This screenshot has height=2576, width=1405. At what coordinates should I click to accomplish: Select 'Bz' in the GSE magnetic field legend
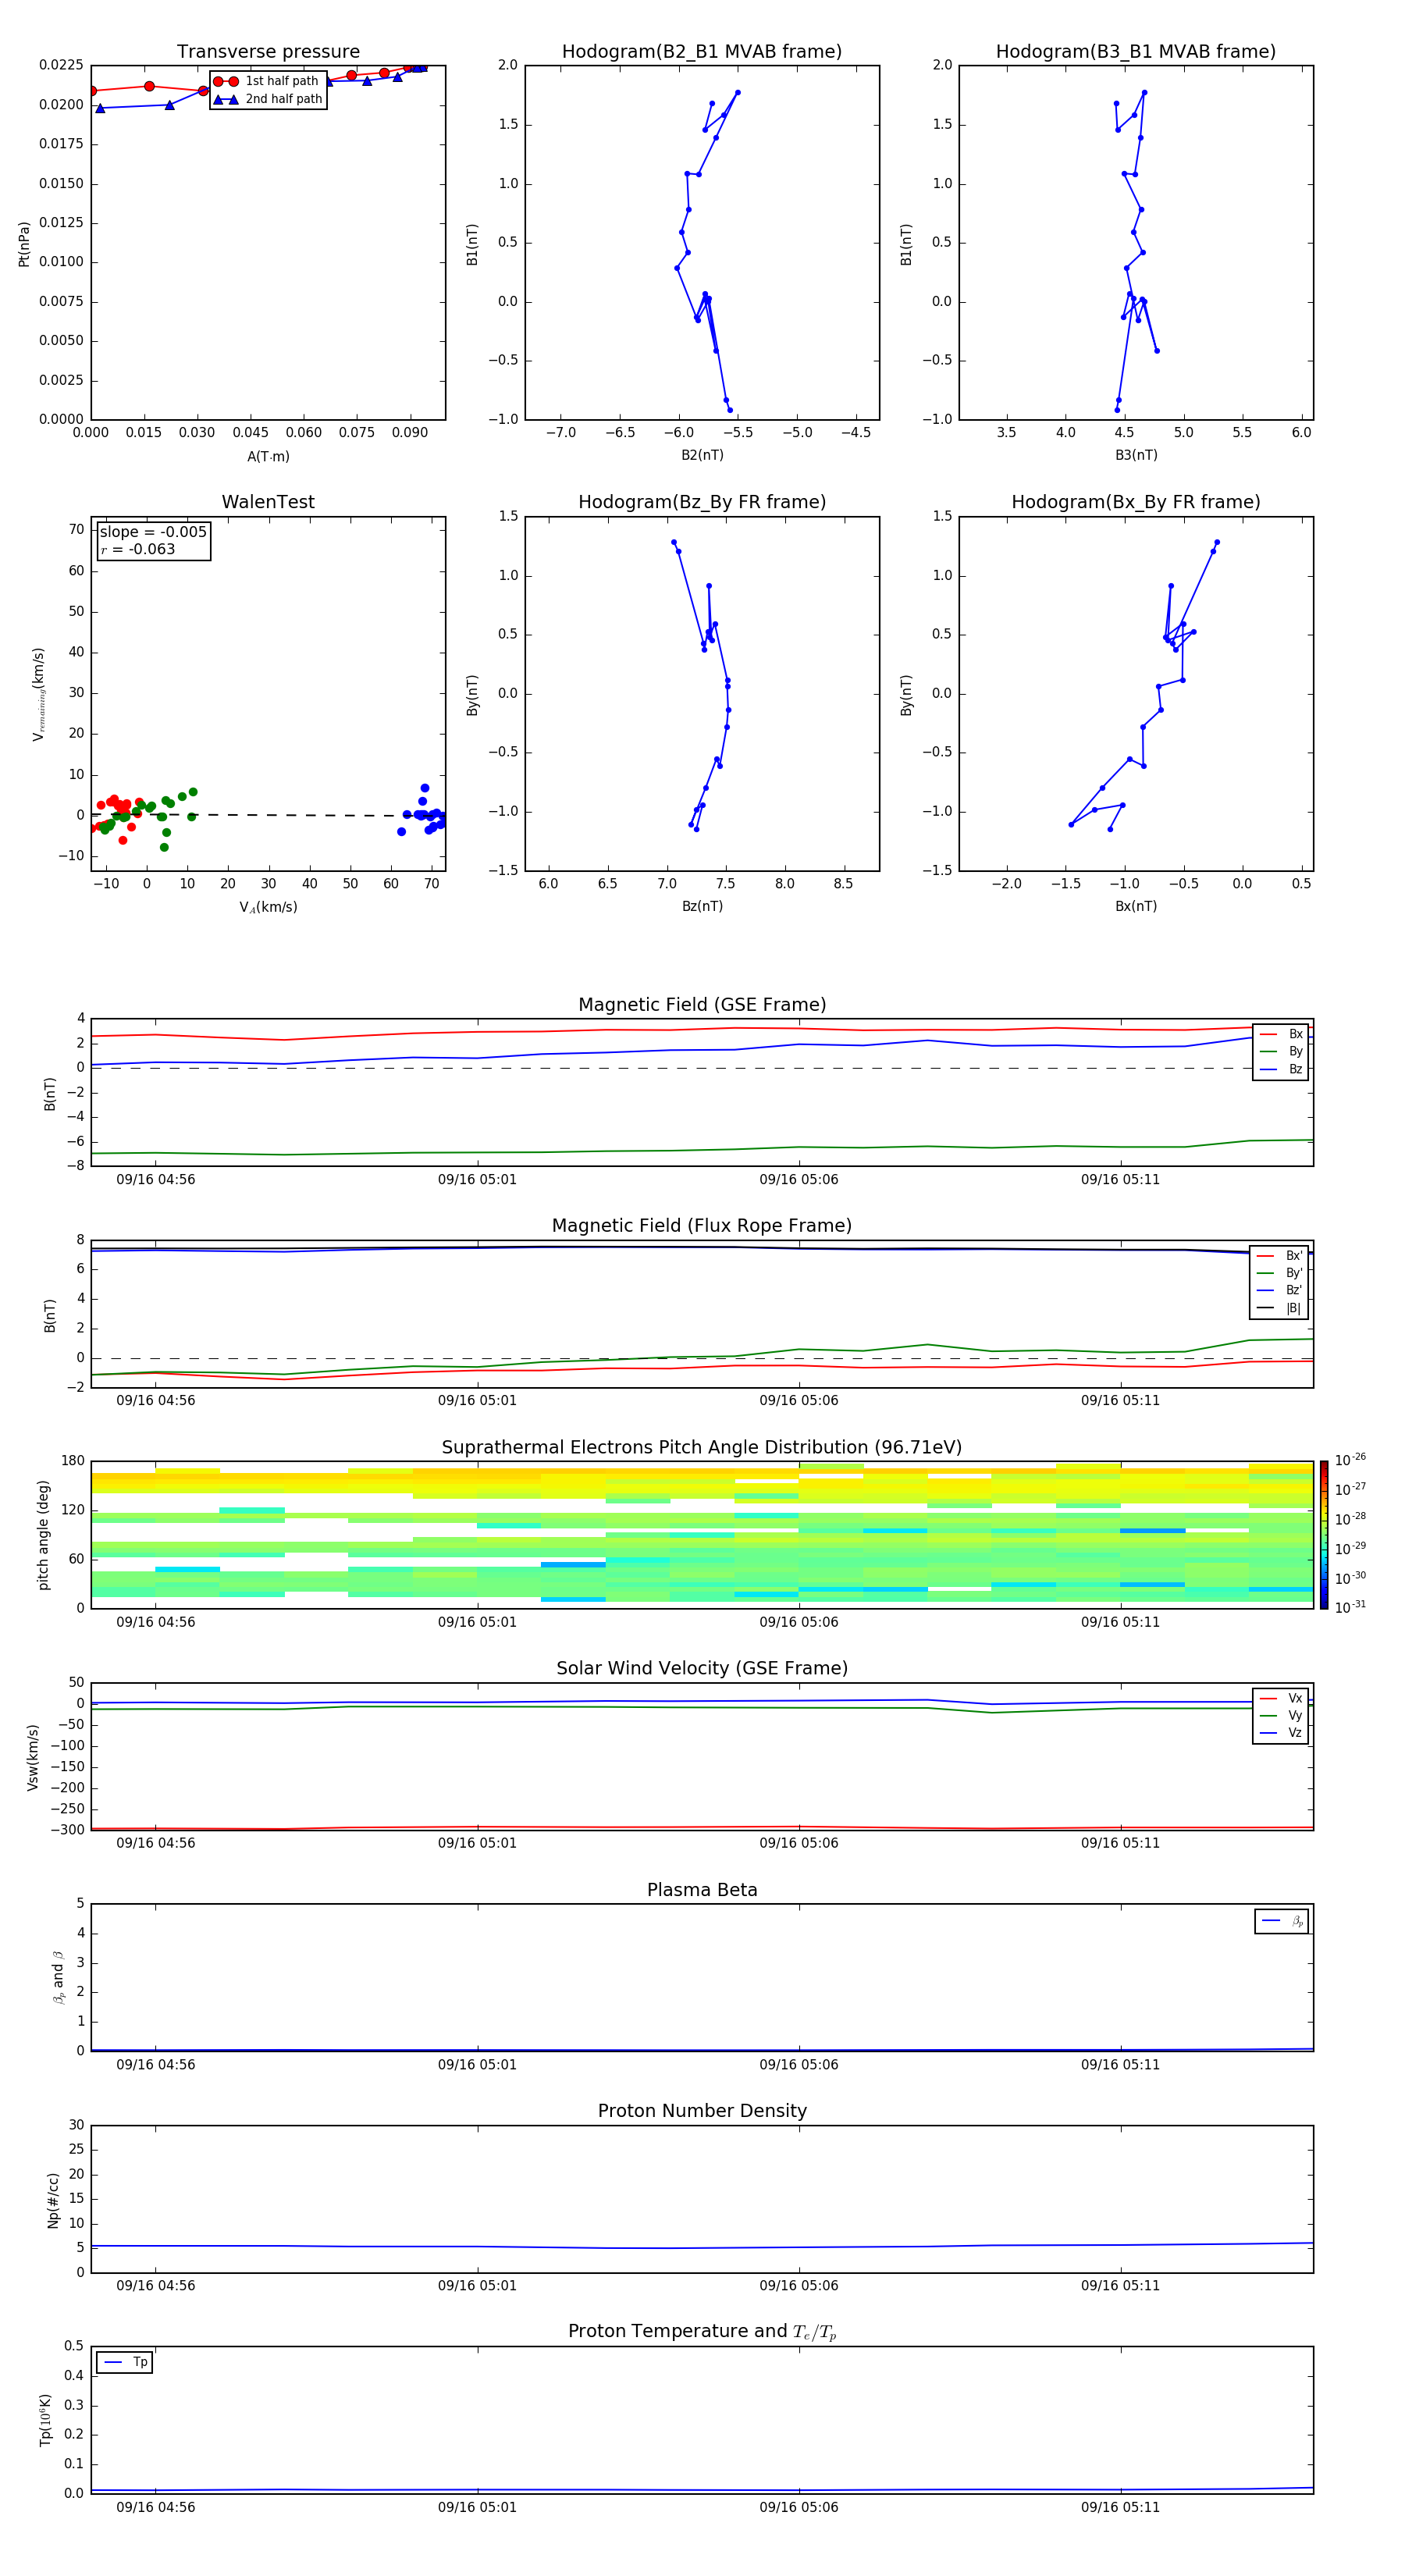pos(1281,1069)
